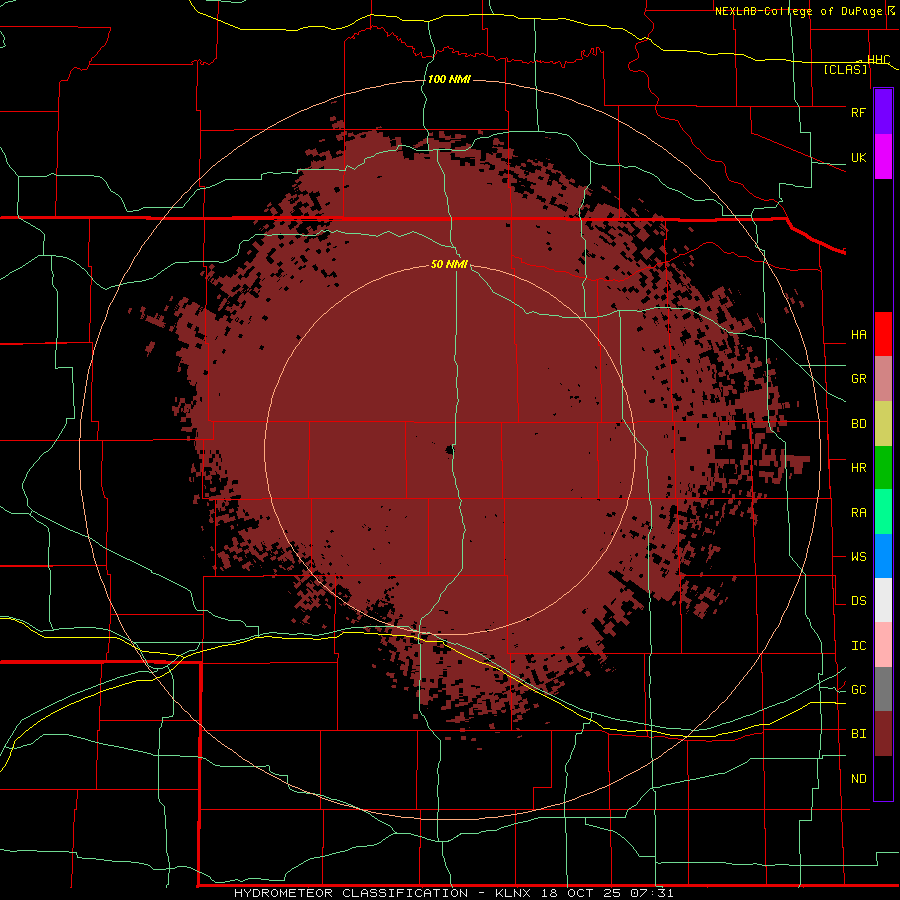Pick the blue WS legend swatch
The image size is (900, 900).
pyautogui.click(x=883, y=556)
